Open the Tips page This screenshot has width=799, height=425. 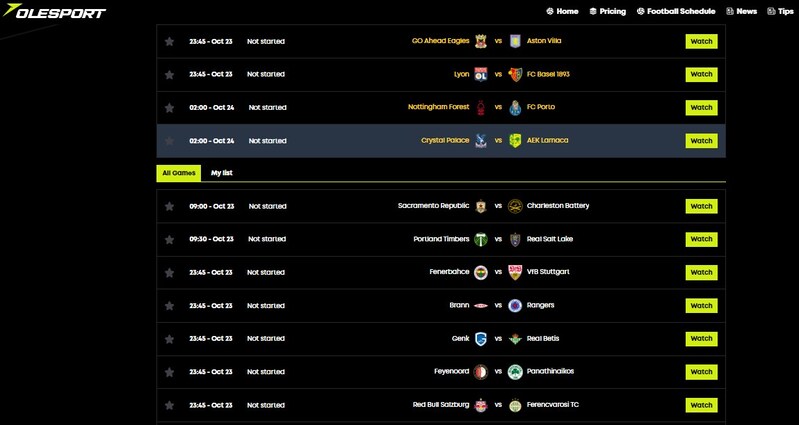pyautogui.click(x=779, y=11)
